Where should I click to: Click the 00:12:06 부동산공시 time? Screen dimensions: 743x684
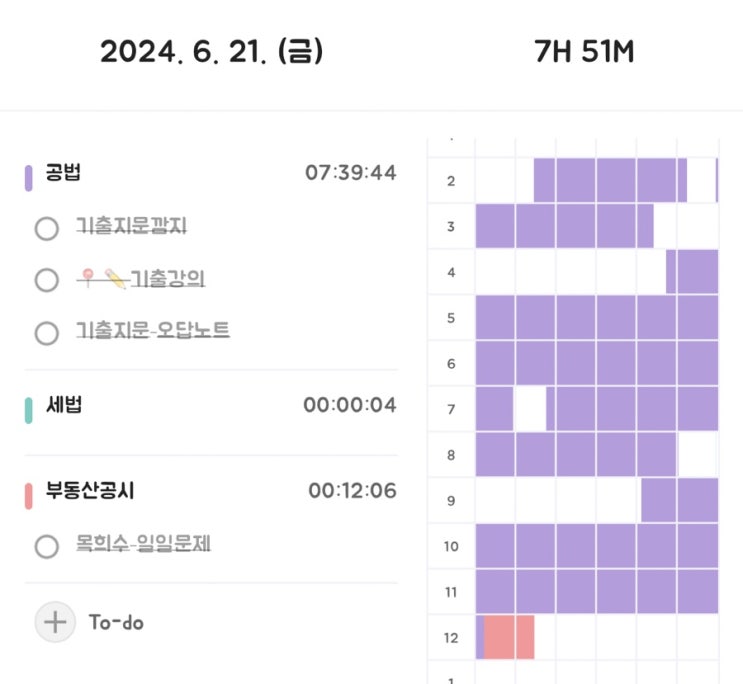(352, 491)
